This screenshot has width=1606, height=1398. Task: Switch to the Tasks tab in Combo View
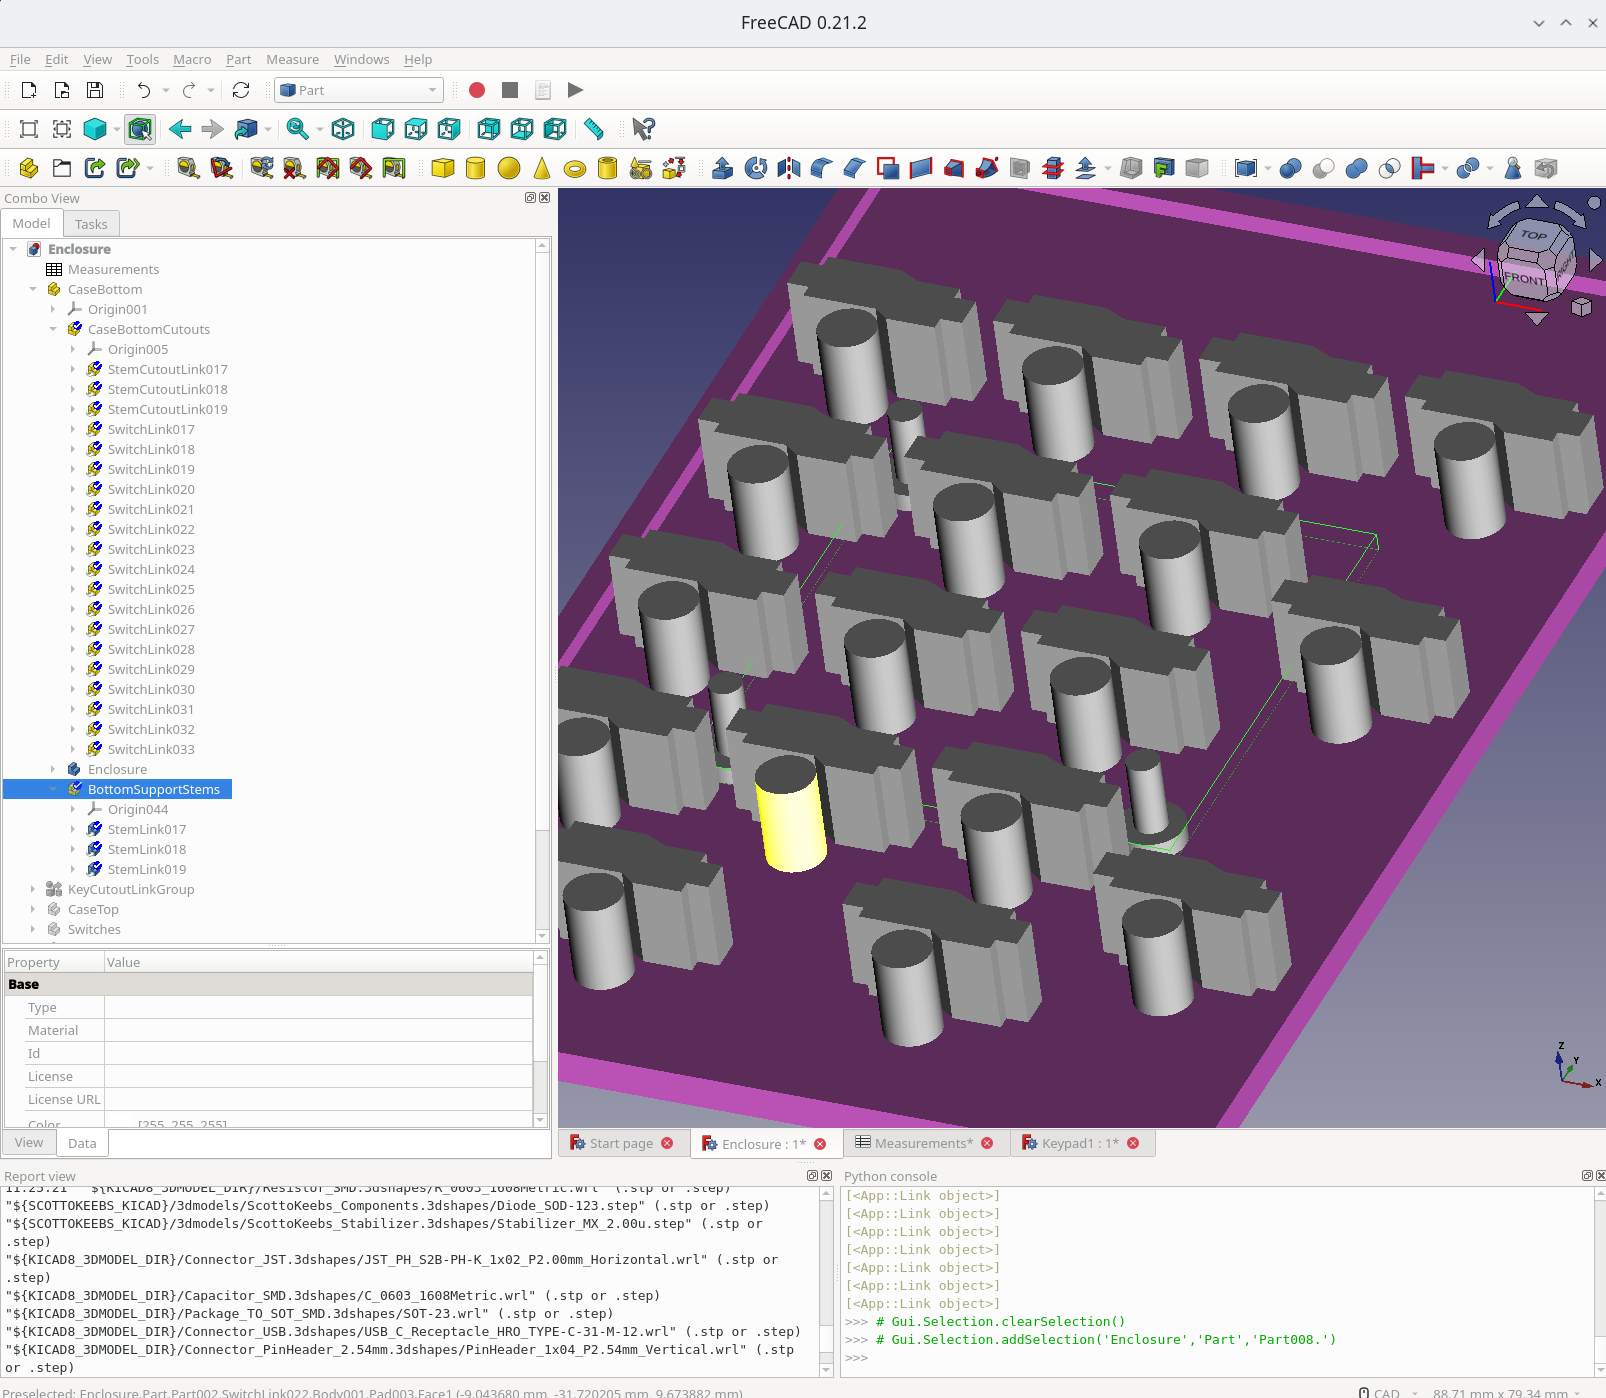click(91, 223)
